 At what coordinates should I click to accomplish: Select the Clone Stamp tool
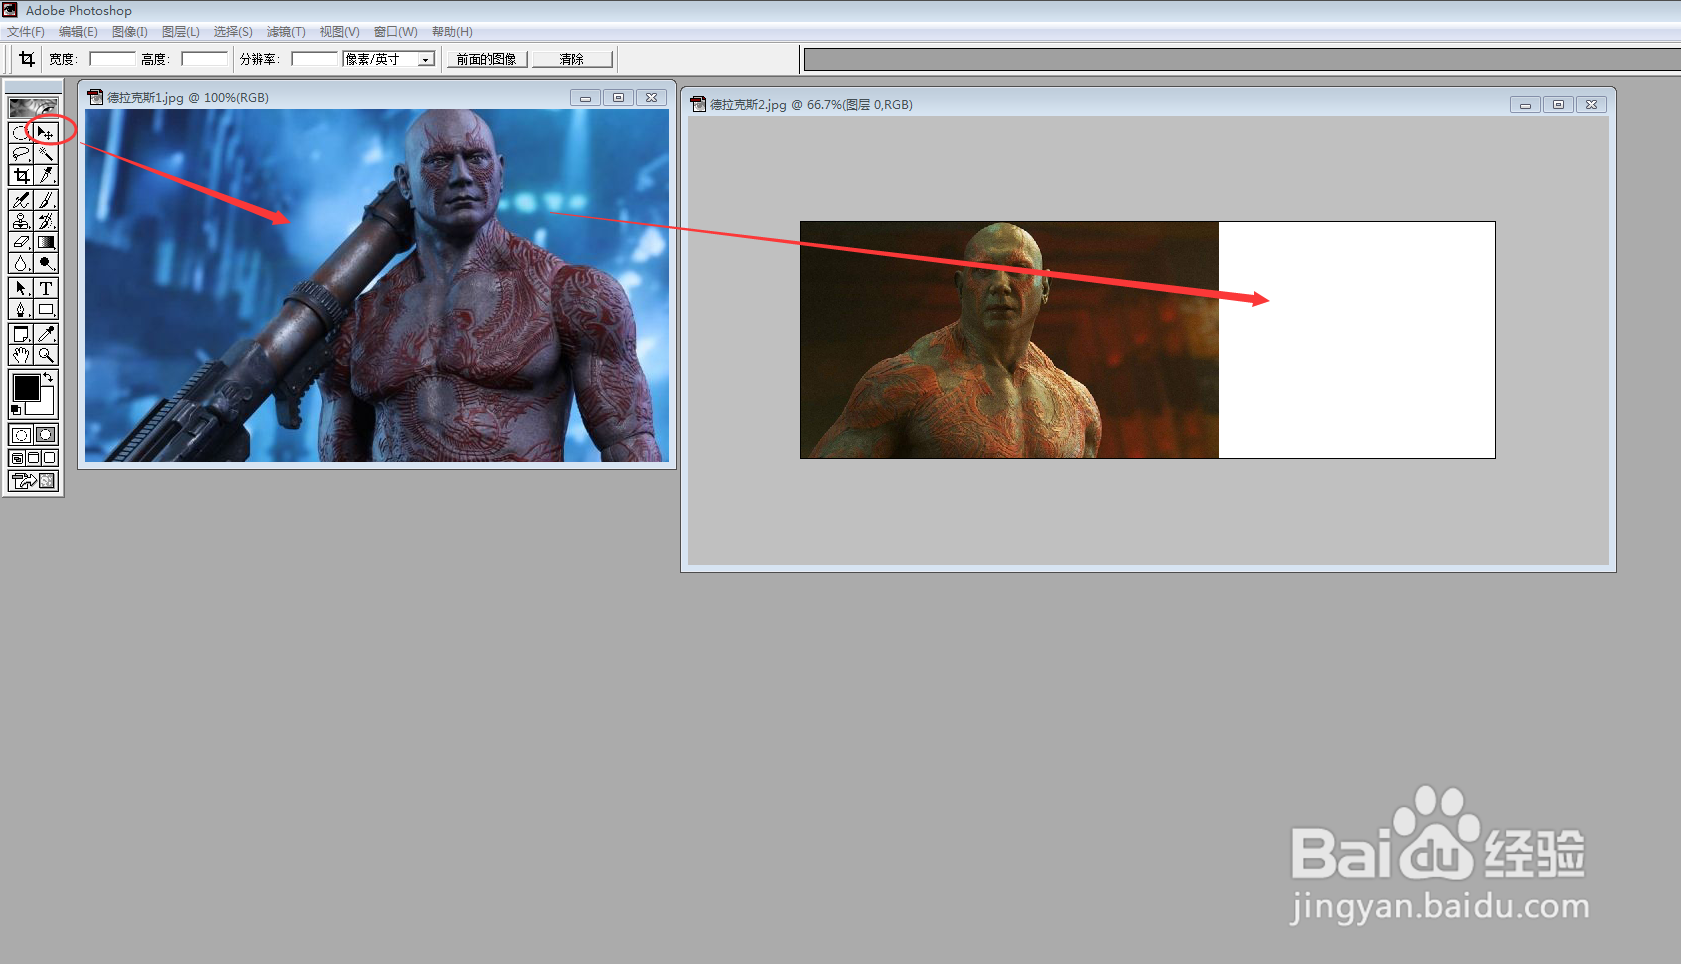21,221
